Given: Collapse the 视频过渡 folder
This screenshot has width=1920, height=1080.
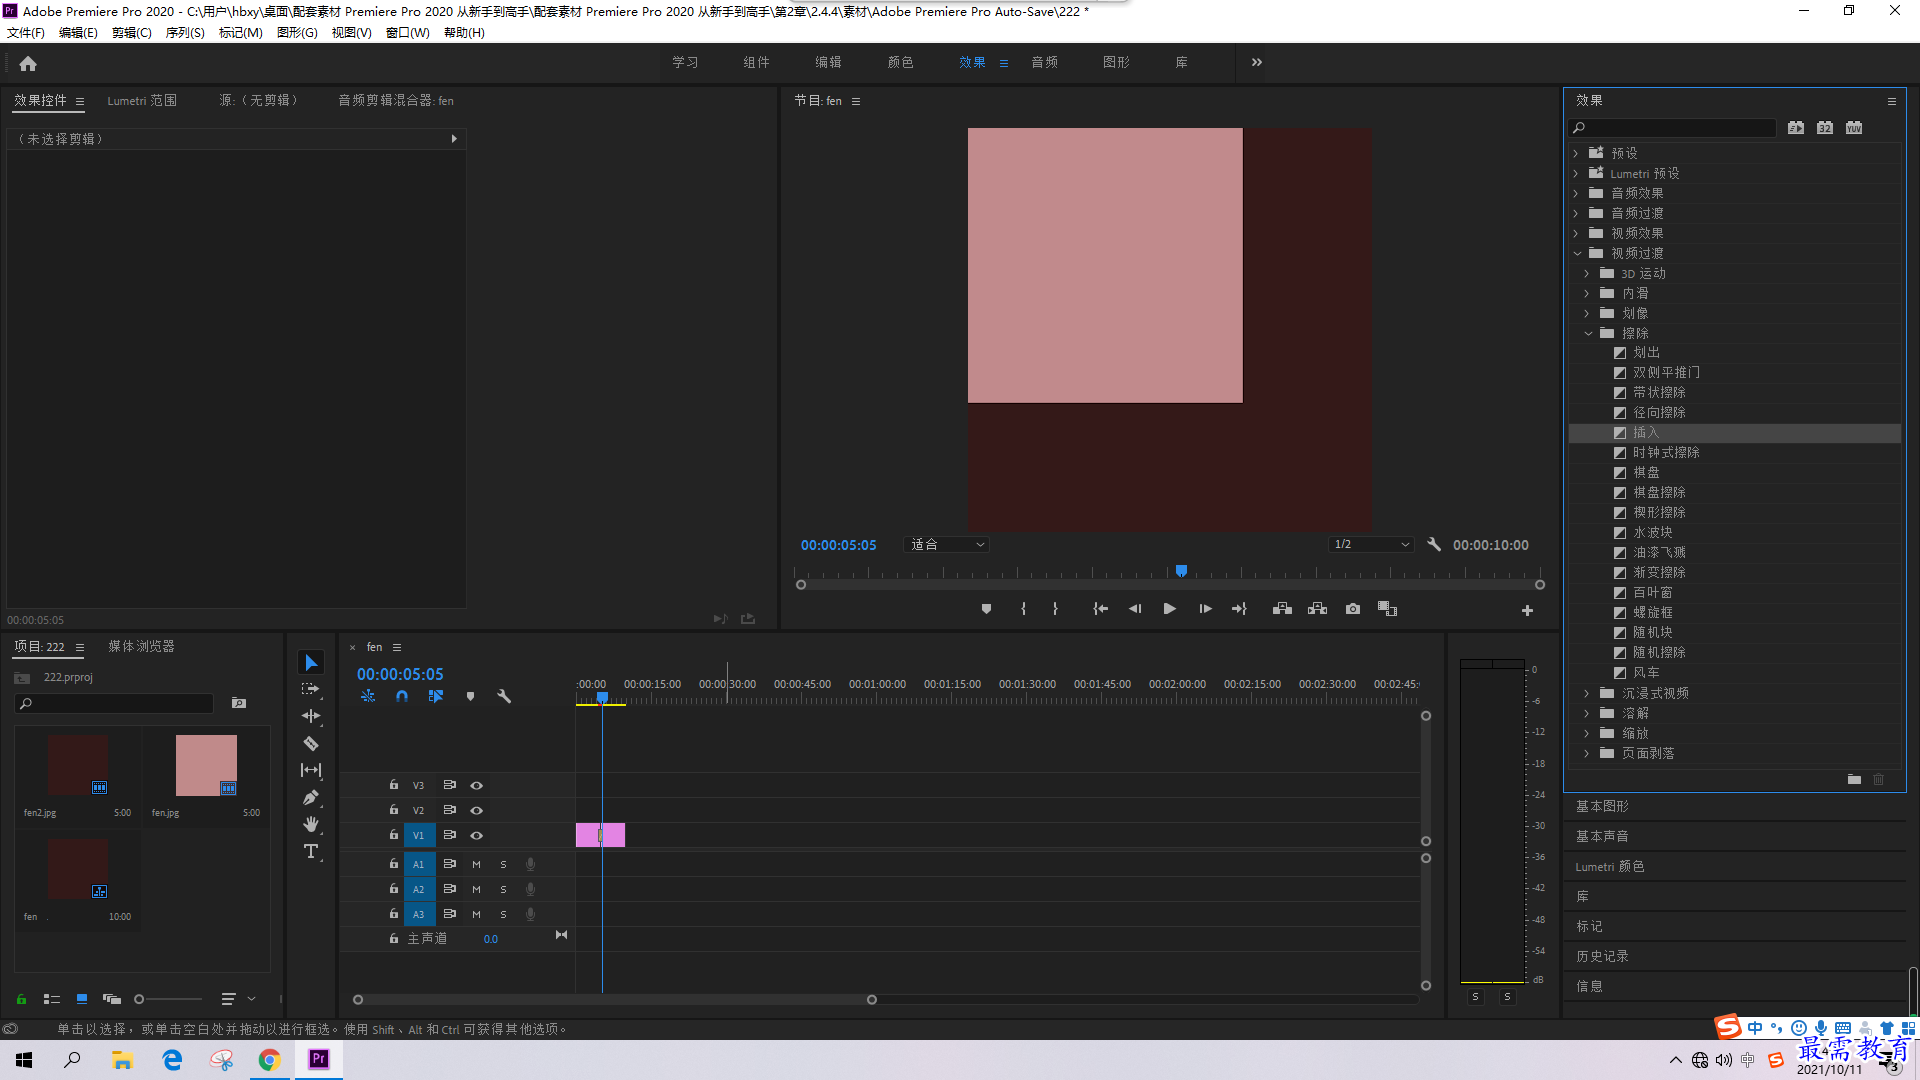Looking at the screenshot, I should [x=1577, y=253].
